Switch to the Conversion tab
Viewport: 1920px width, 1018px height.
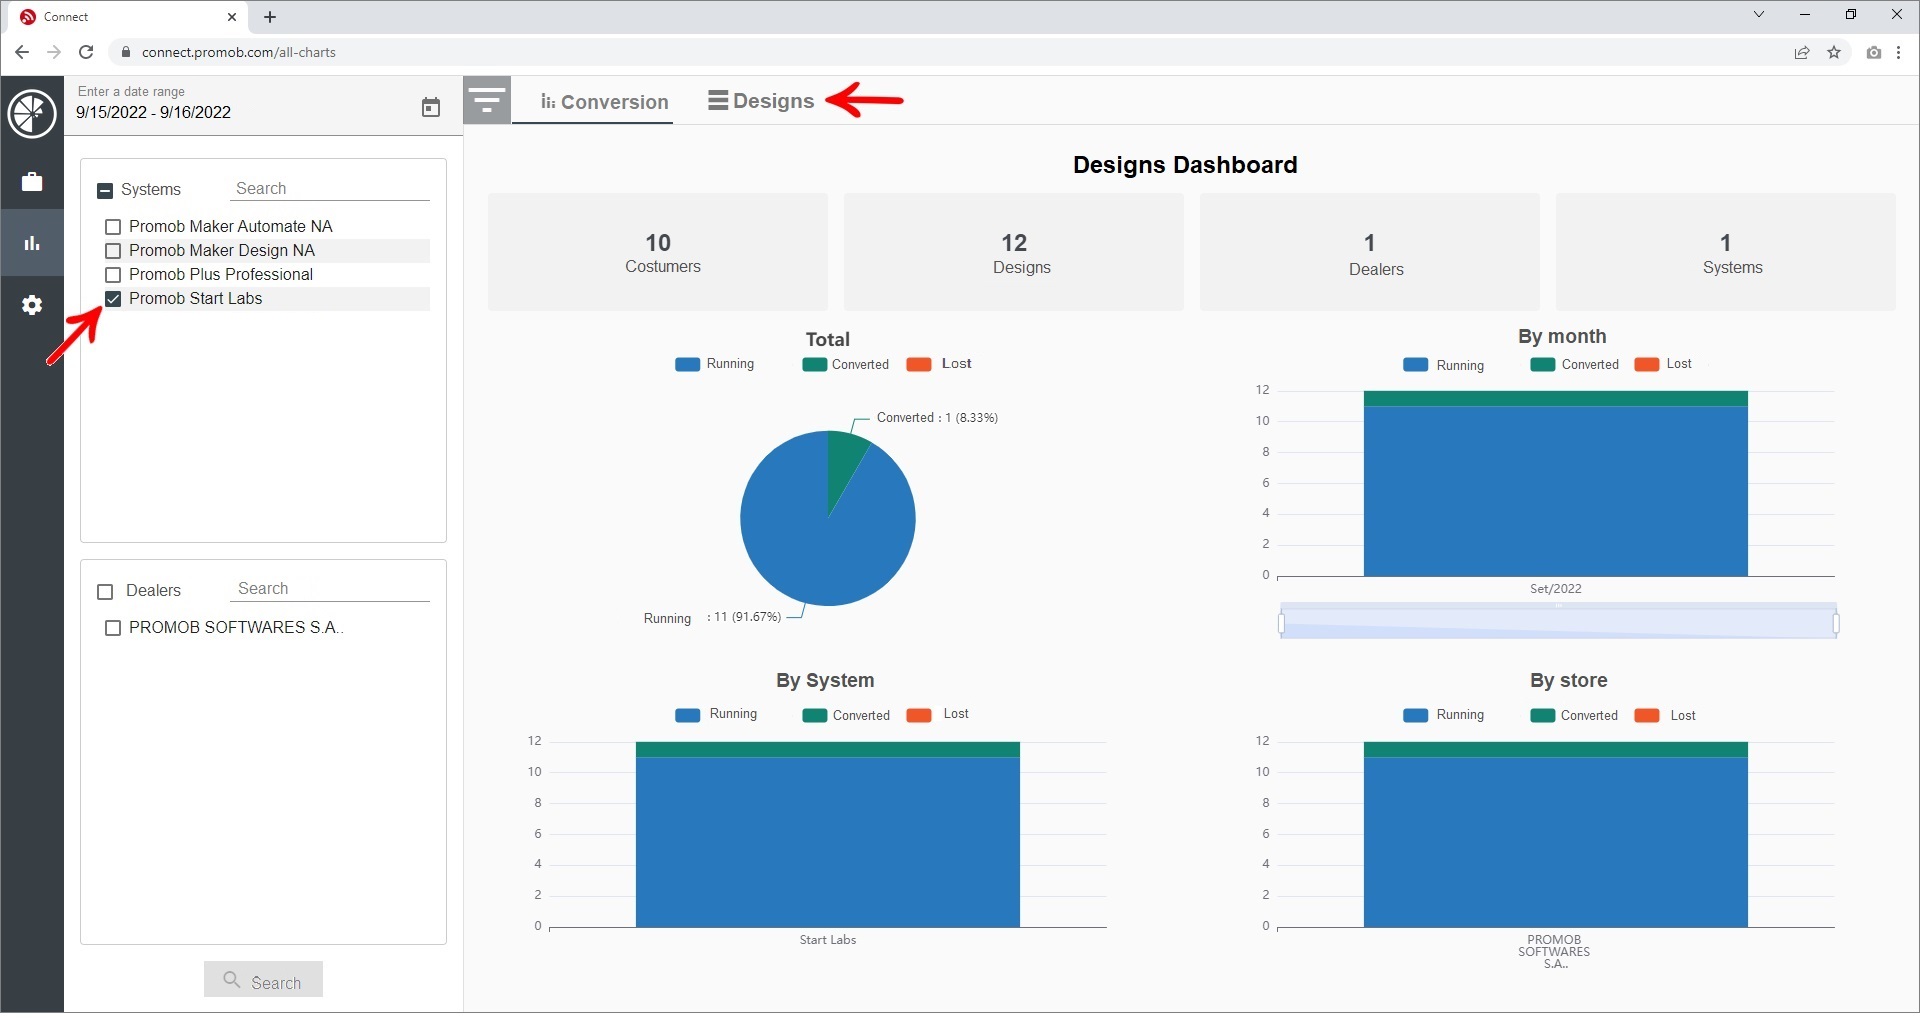(x=604, y=102)
